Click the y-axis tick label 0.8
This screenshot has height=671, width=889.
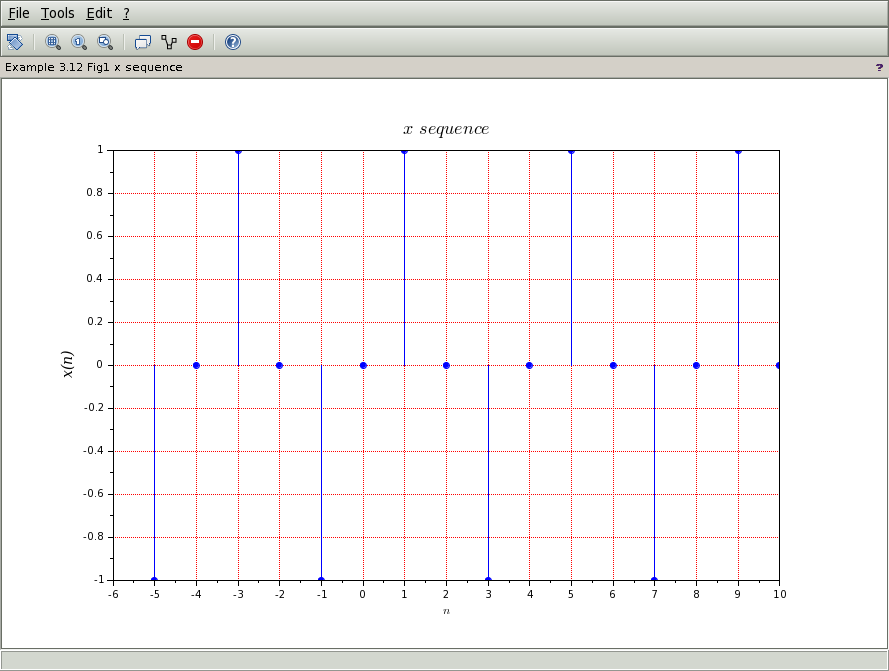click(95, 192)
